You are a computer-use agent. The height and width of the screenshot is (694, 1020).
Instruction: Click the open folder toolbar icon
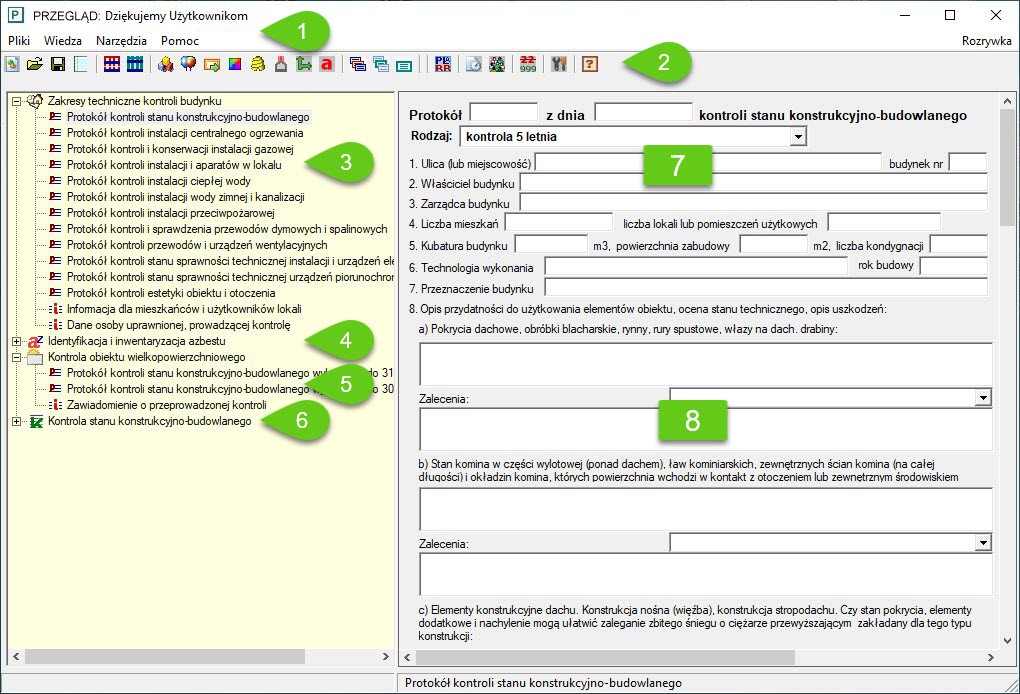(x=35, y=64)
